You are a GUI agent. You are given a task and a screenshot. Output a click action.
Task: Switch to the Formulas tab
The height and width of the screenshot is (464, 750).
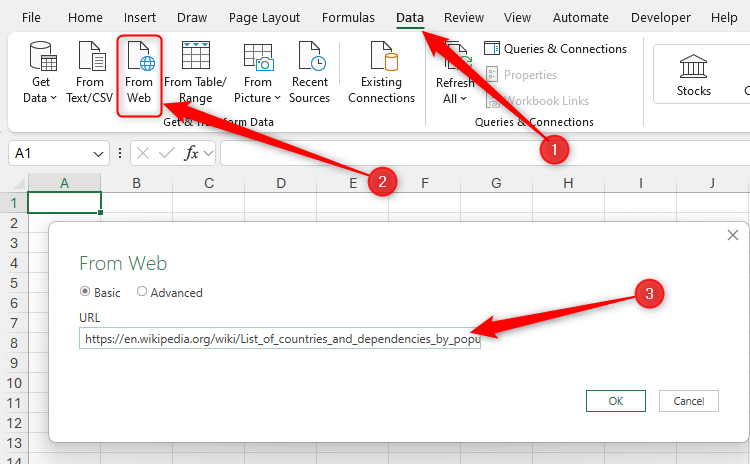tap(348, 18)
